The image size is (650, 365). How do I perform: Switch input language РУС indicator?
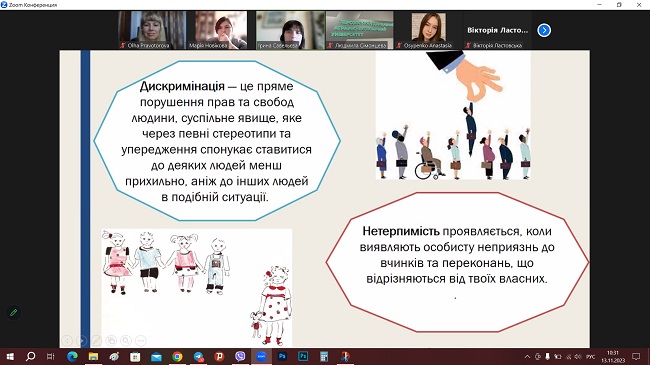click(590, 357)
